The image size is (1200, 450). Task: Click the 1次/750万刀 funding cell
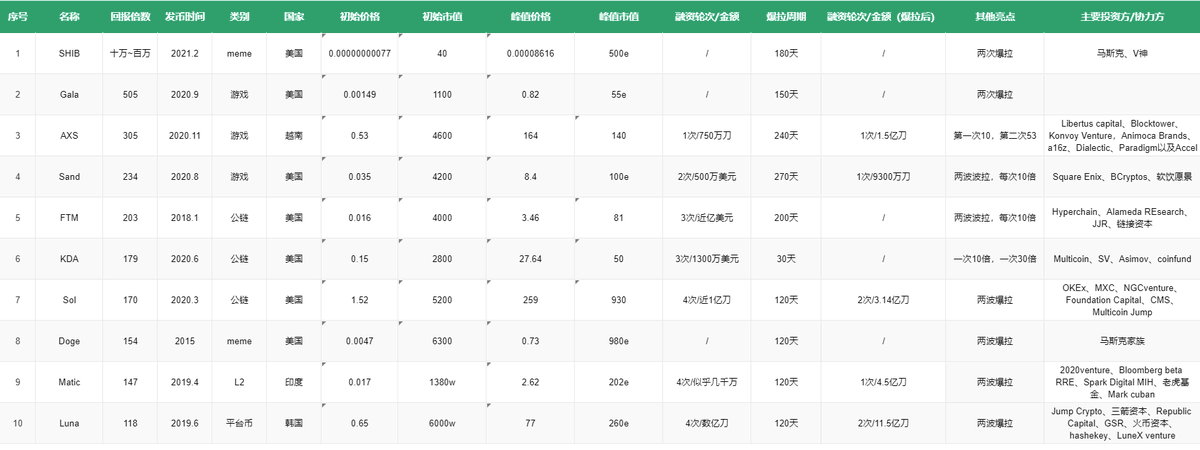pos(707,135)
